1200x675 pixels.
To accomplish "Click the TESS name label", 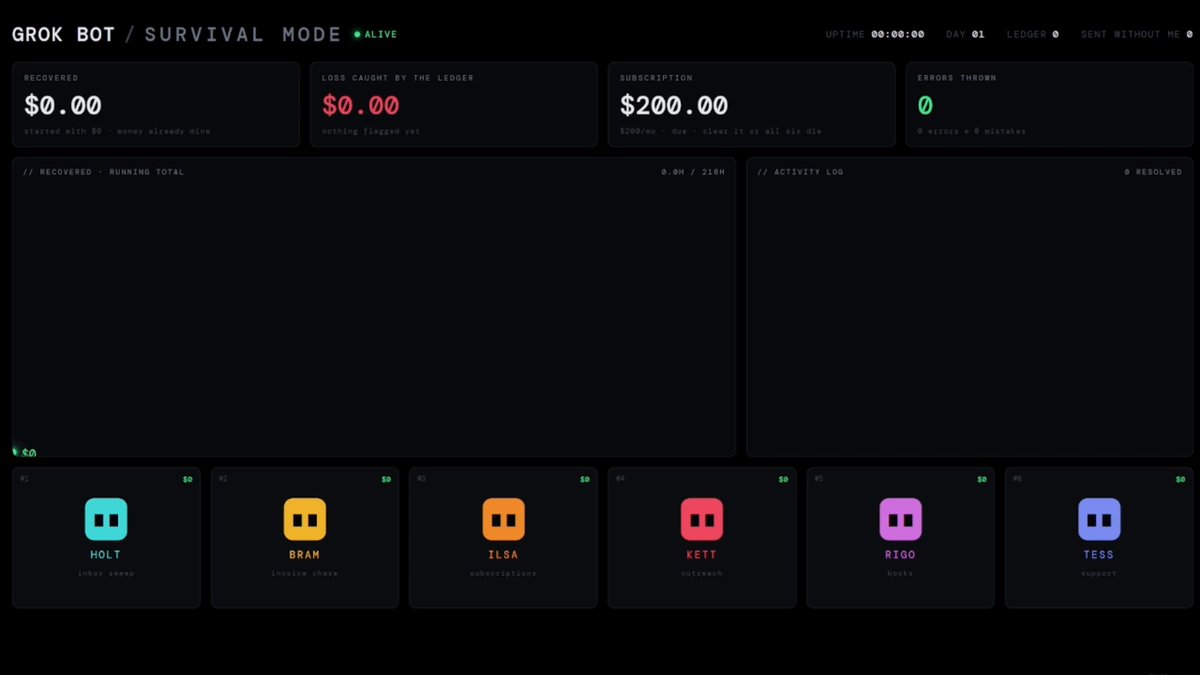I will click(1099, 555).
